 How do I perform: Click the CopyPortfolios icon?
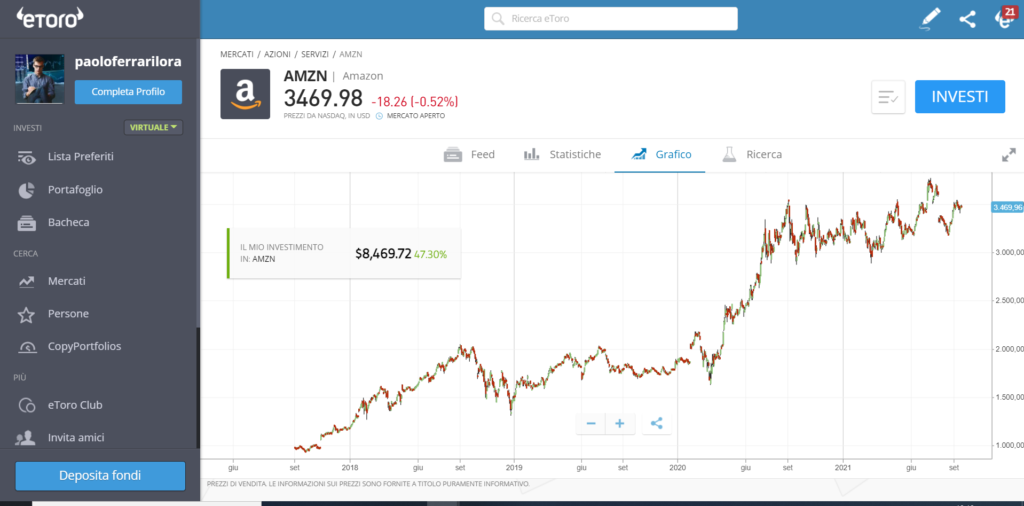point(27,347)
